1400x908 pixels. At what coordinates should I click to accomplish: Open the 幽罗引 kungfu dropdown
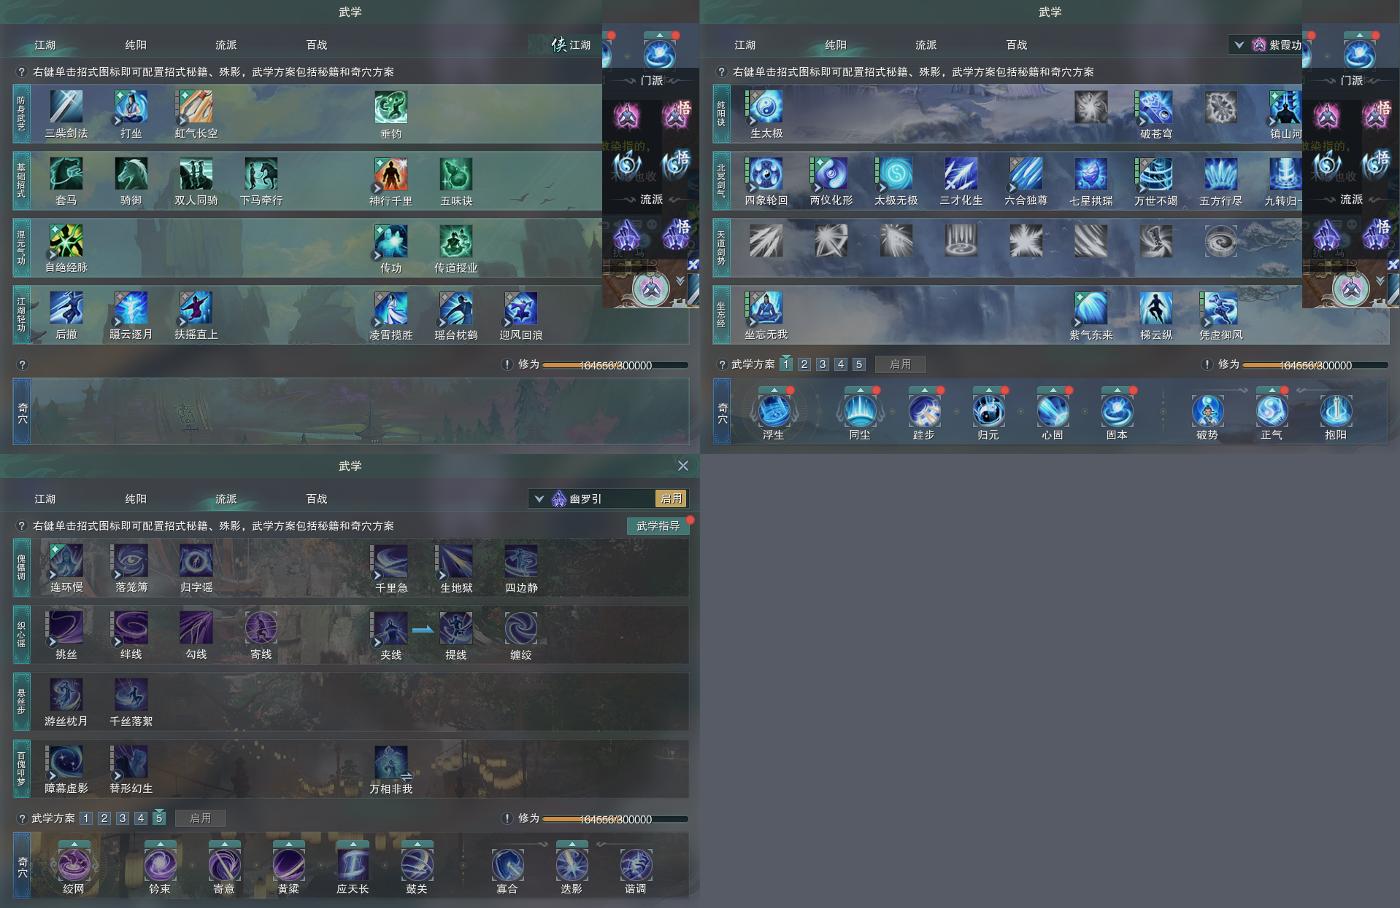(x=539, y=499)
